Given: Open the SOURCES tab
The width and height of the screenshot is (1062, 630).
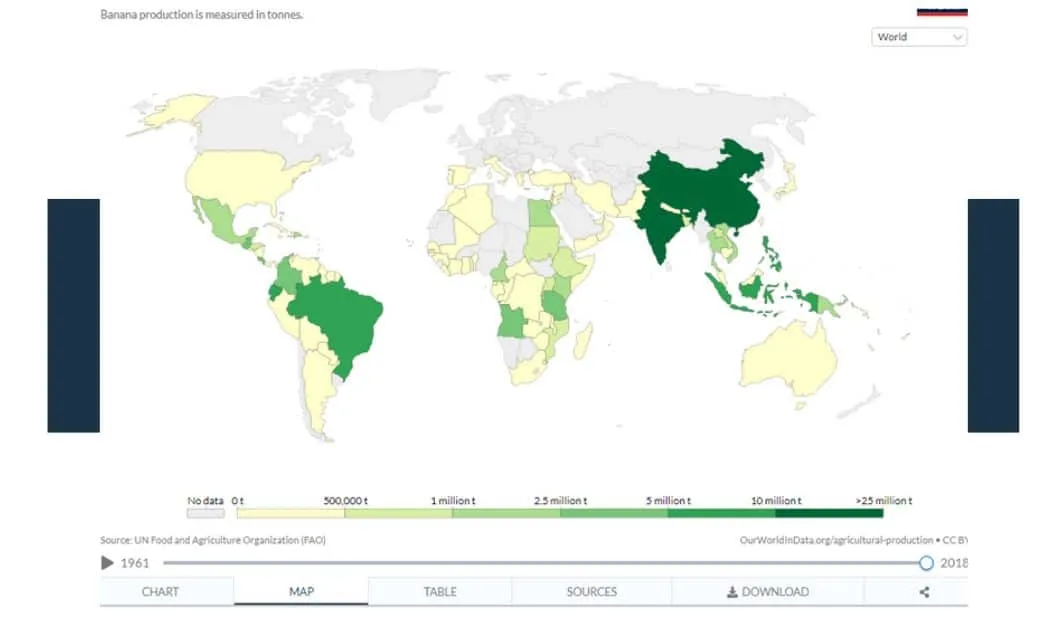Looking at the screenshot, I should coord(591,591).
